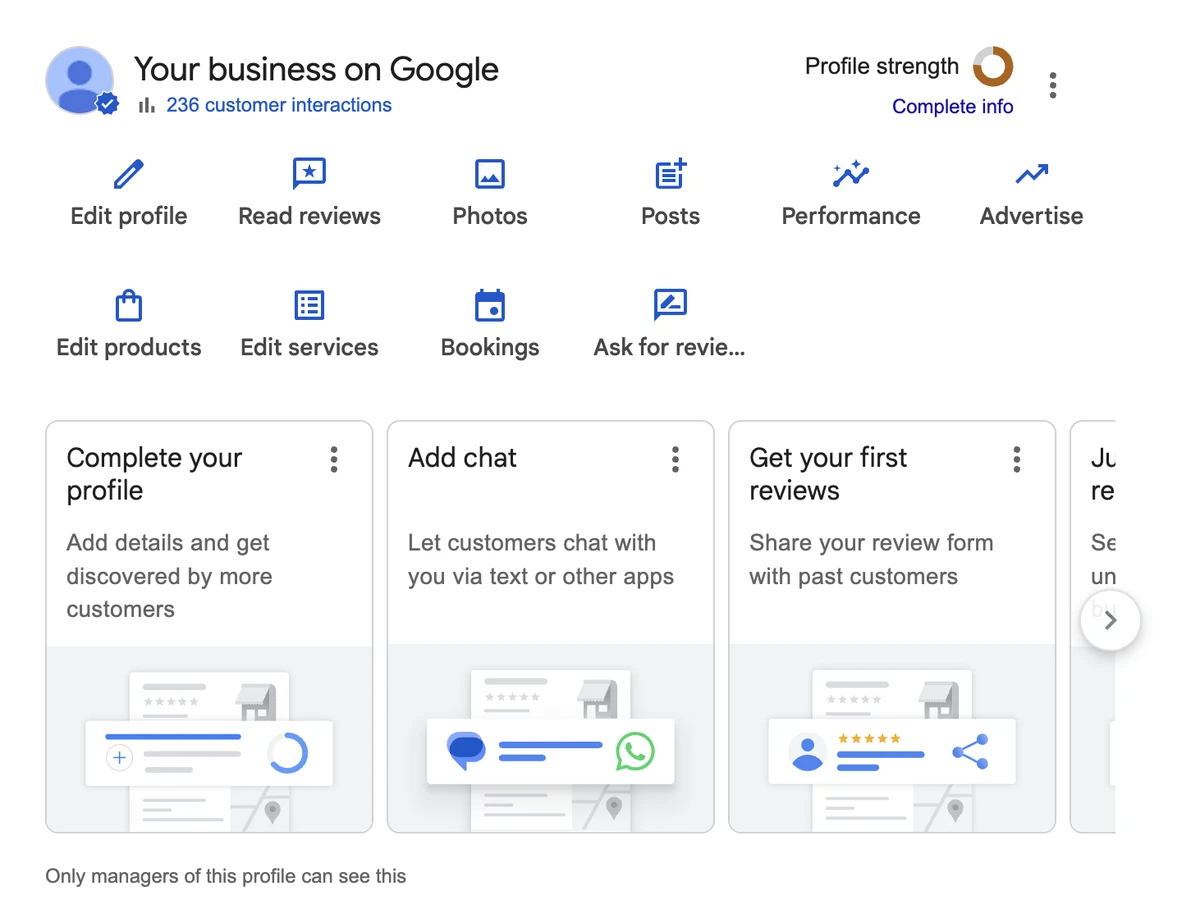The width and height of the screenshot is (1200, 909).
Task: Click the Advertise trending arrow icon
Action: click(1031, 174)
